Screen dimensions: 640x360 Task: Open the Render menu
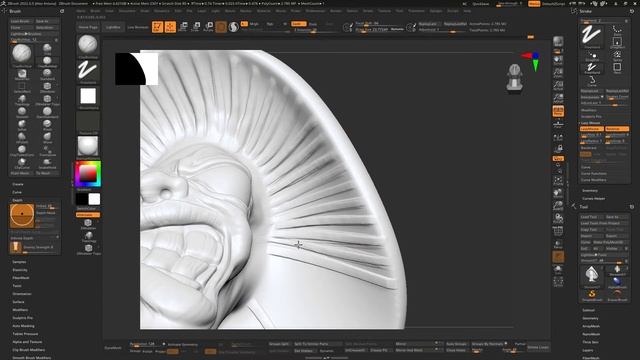point(336,11)
